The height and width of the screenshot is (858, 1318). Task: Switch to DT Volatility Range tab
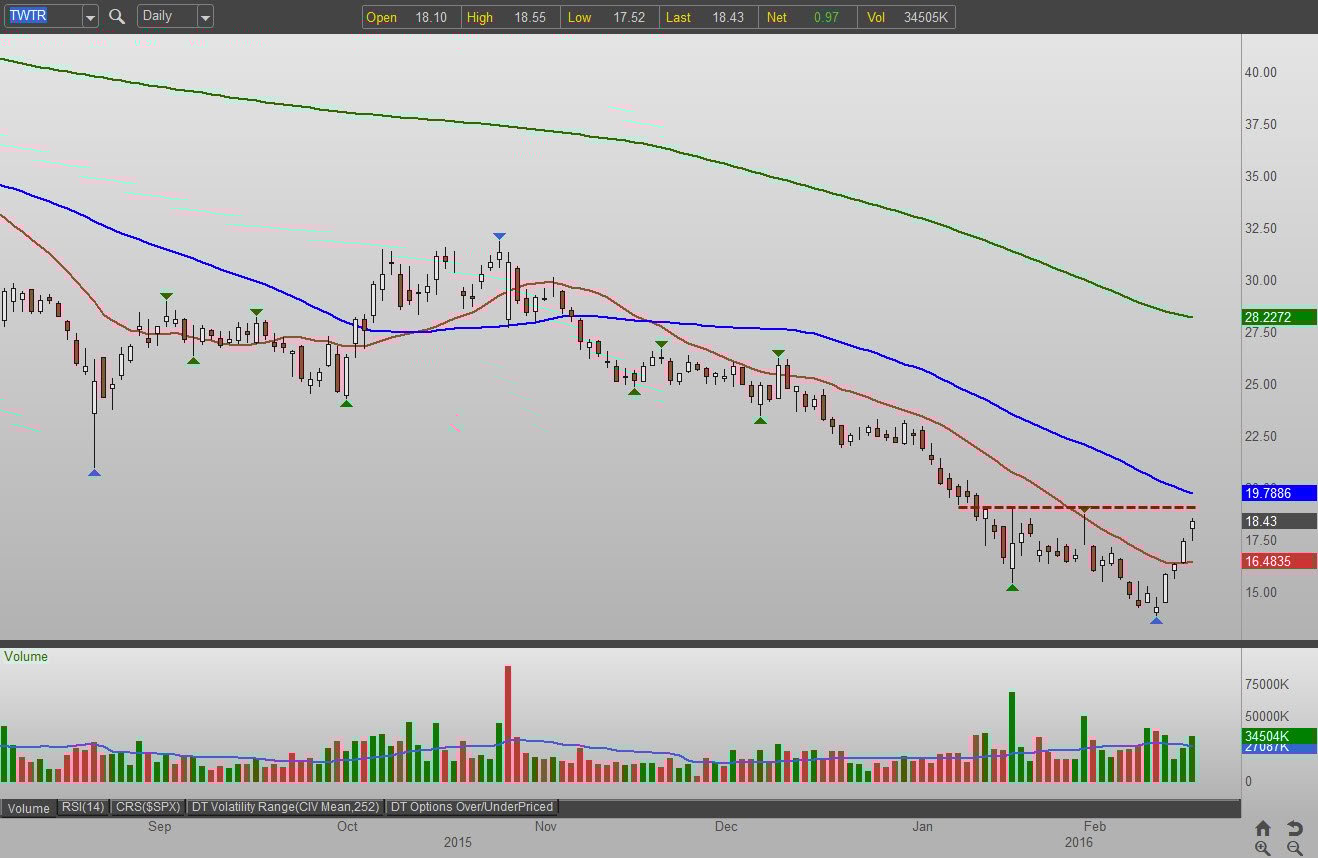click(x=285, y=807)
